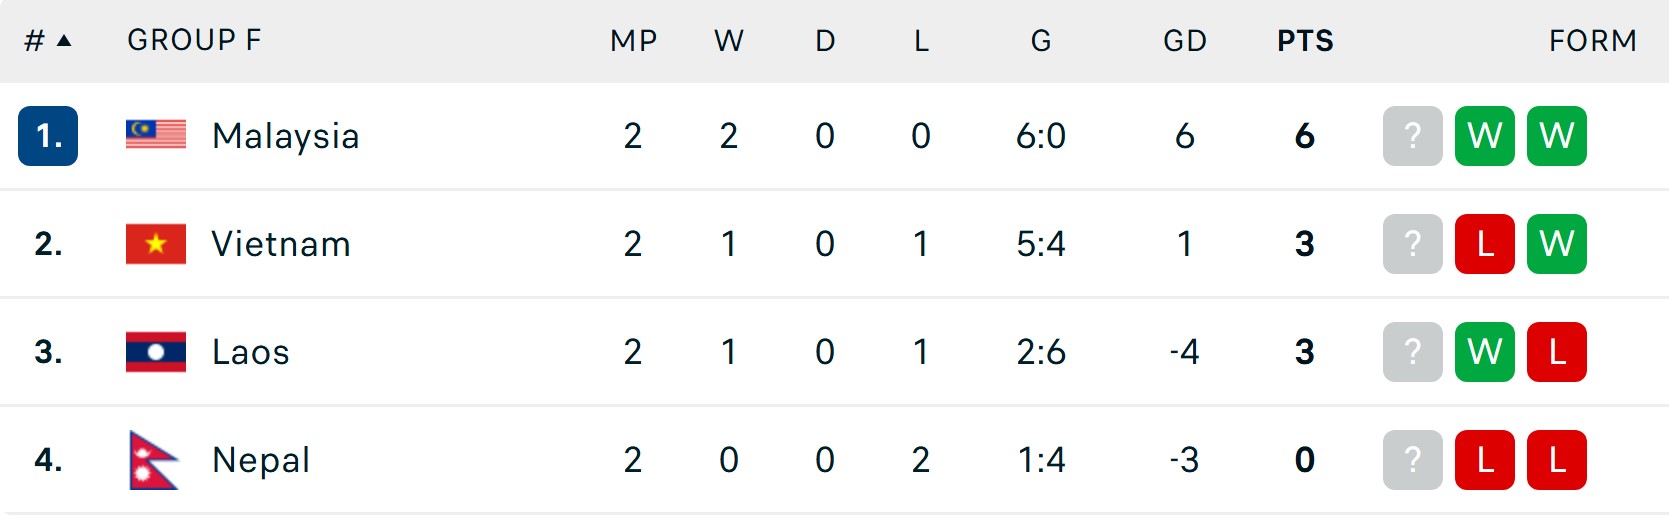Open Vietnam's red loss form badge

(1485, 244)
